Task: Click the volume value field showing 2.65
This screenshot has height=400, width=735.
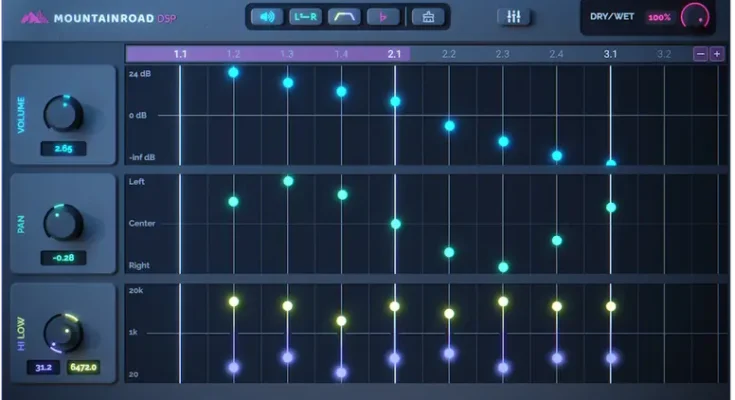Action: click(x=63, y=149)
